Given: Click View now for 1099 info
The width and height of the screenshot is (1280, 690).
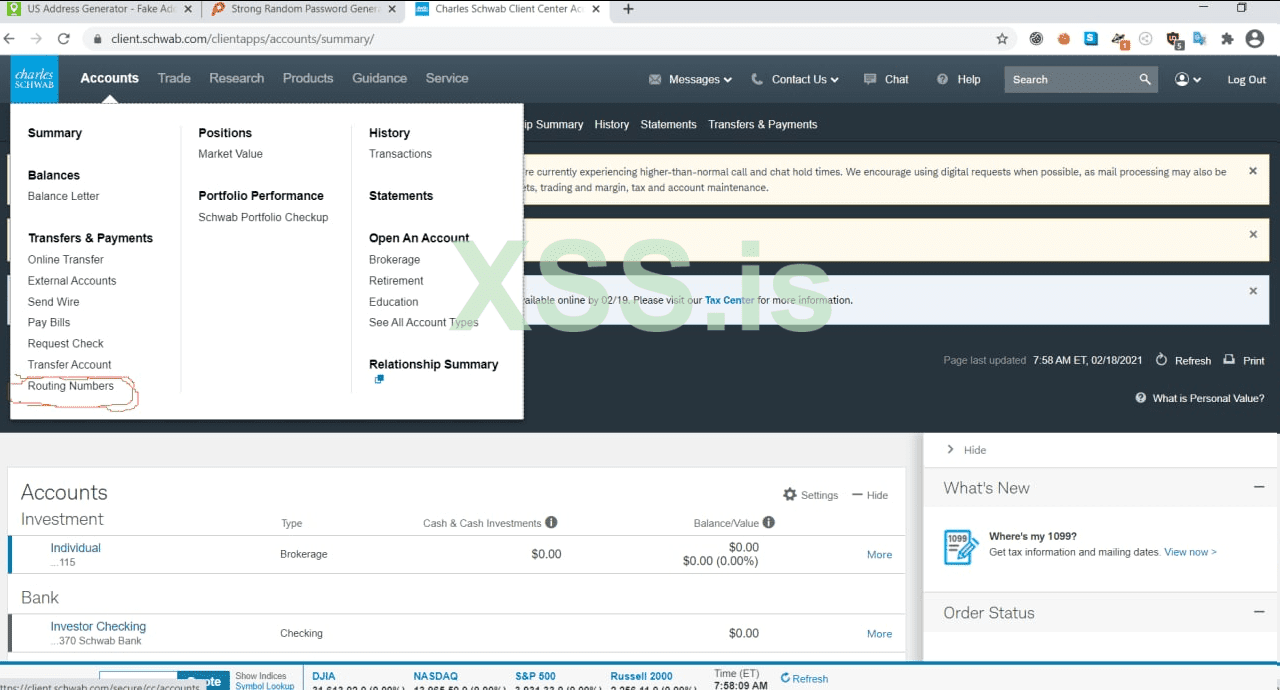Looking at the screenshot, I should 1190,552.
